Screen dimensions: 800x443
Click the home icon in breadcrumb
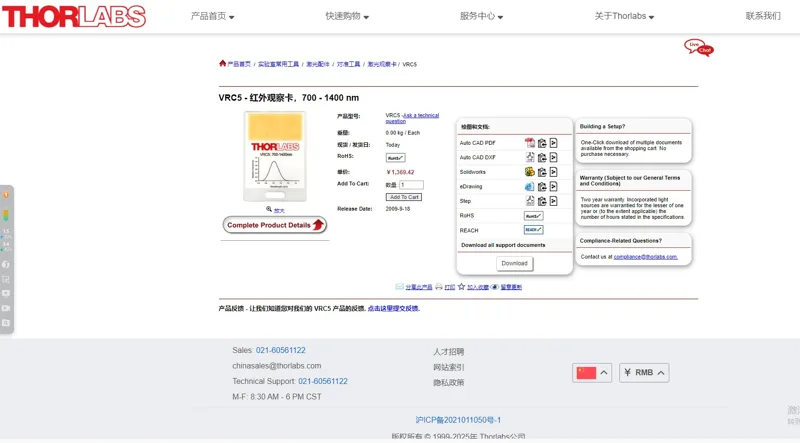[x=222, y=63]
